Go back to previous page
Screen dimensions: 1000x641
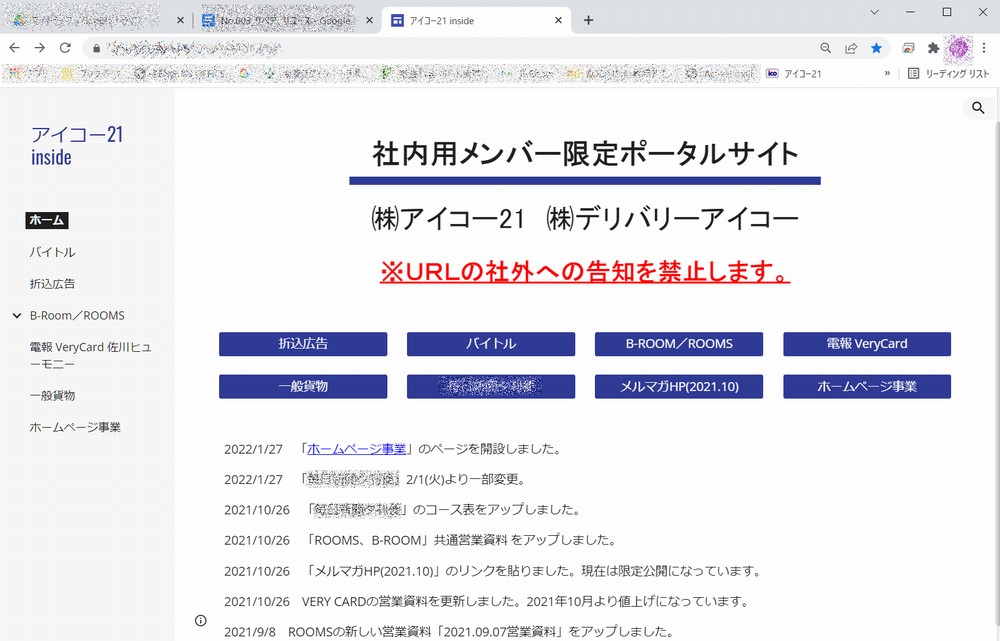click(15, 47)
